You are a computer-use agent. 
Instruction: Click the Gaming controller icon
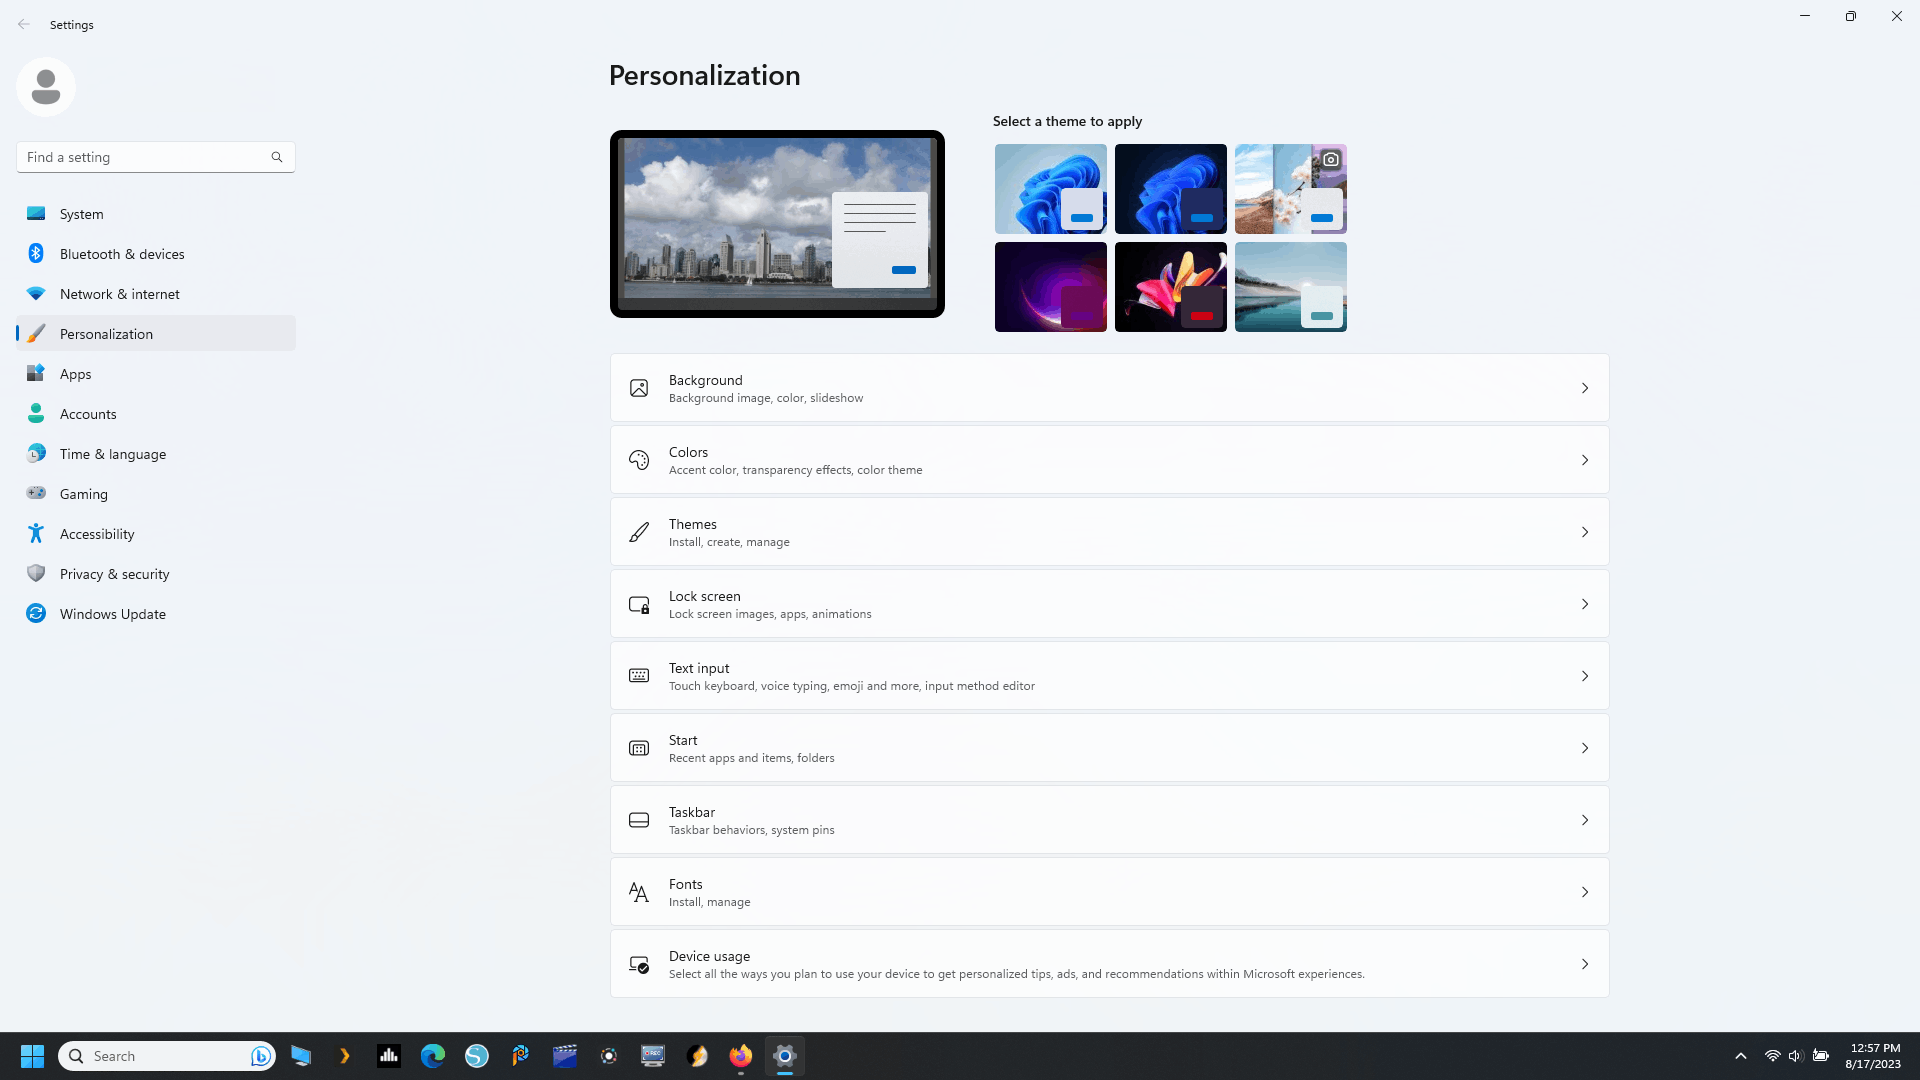point(36,493)
